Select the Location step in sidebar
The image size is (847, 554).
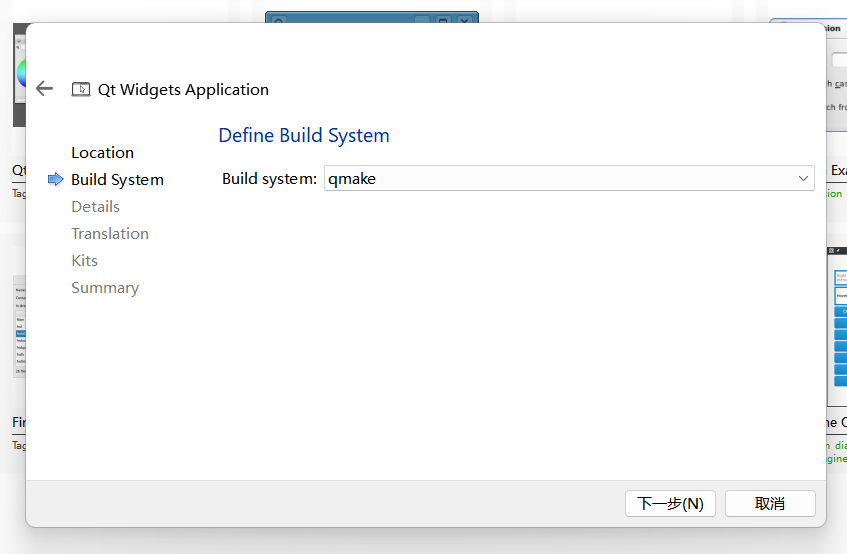103,153
